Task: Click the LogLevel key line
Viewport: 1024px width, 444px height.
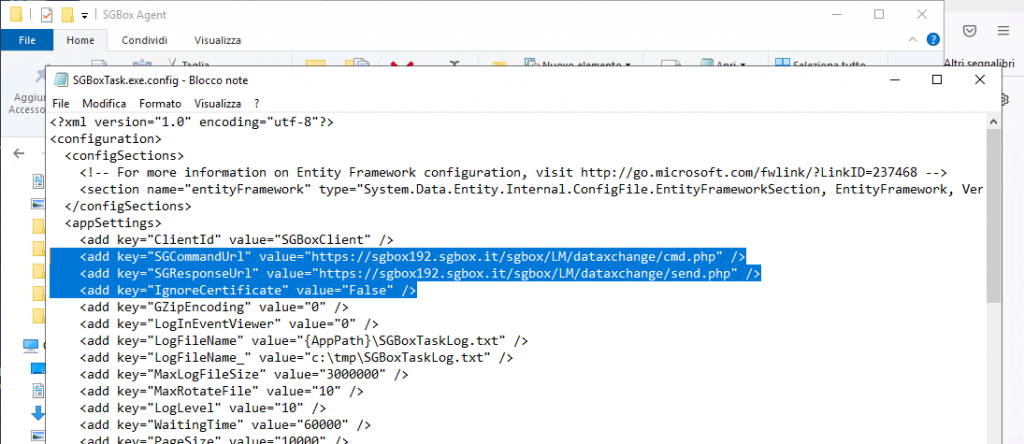Action: pyautogui.click(x=203, y=409)
